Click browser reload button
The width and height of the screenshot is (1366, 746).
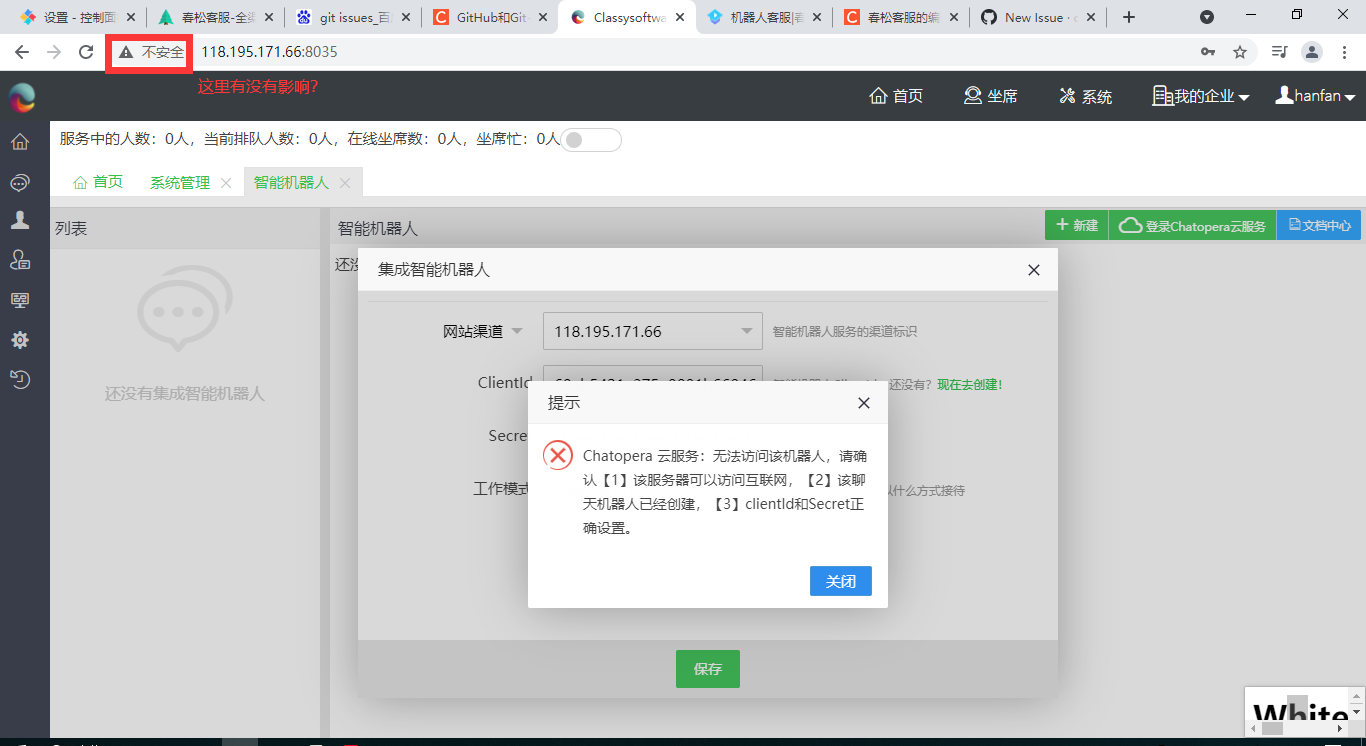click(x=86, y=52)
